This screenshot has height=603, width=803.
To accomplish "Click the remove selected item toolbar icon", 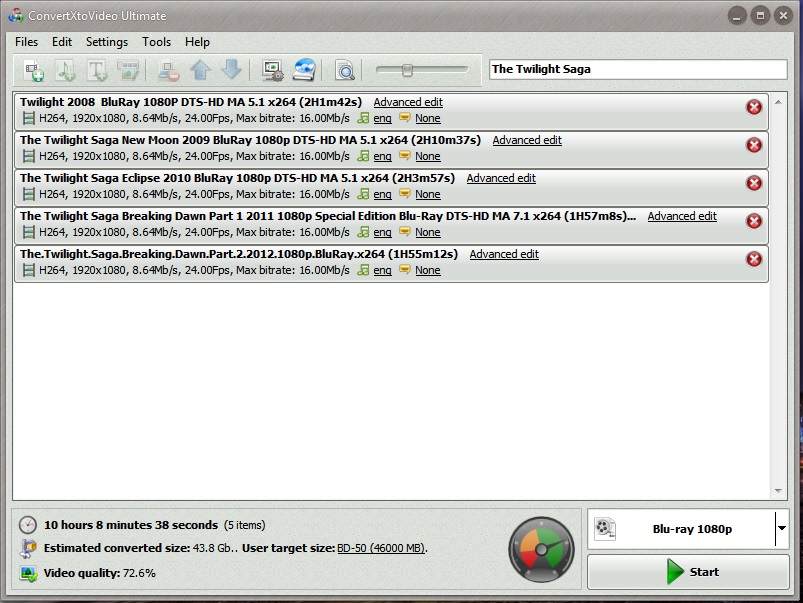I will [x=168, y=70].
